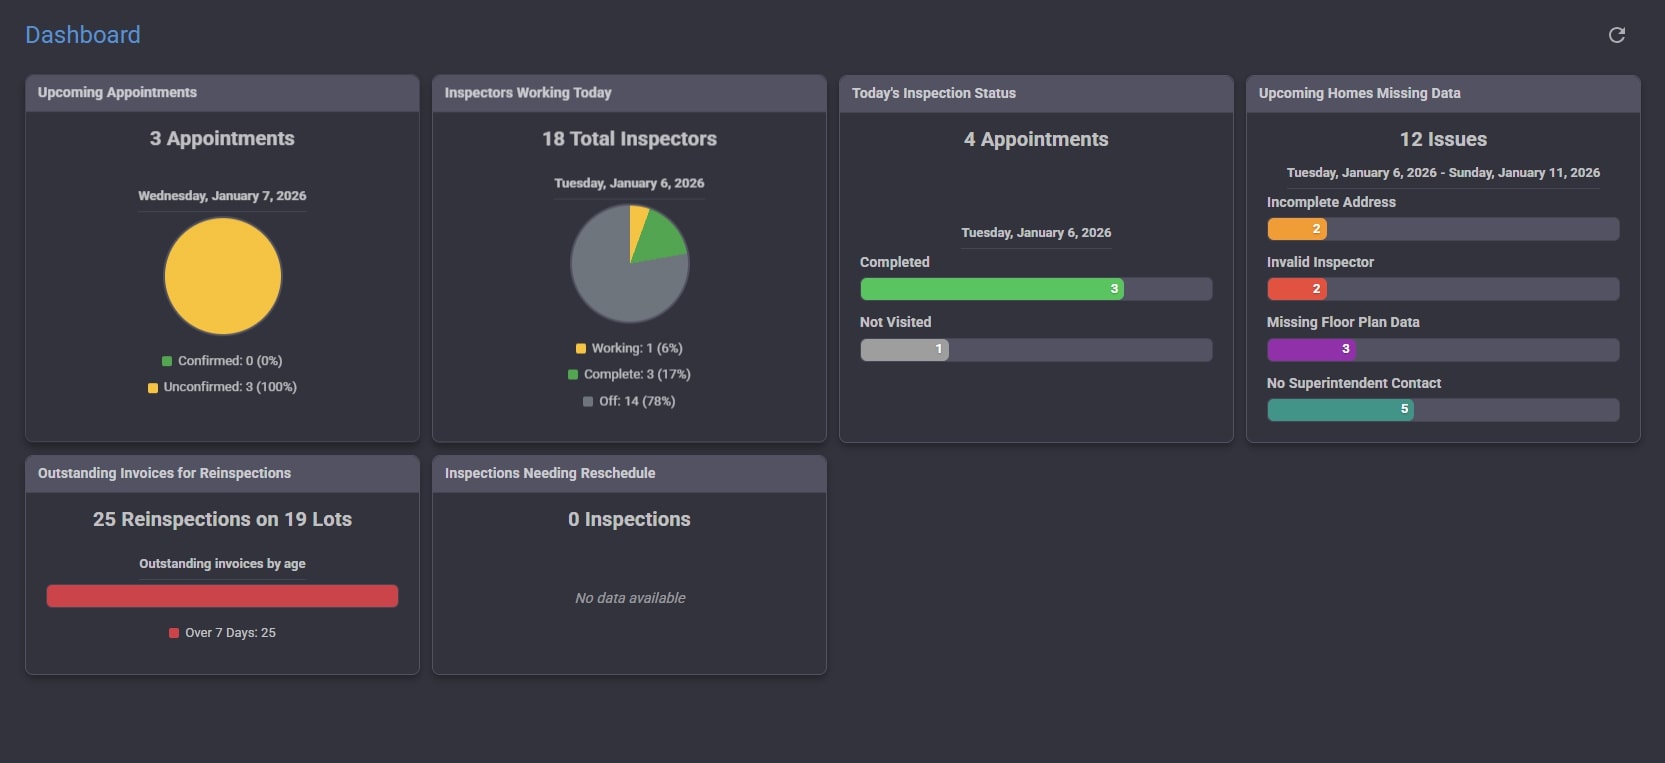Click the 'Wednesday, January 7, 2026' date
Viewport: 1665px width, 763px height.
click(222, 196)
